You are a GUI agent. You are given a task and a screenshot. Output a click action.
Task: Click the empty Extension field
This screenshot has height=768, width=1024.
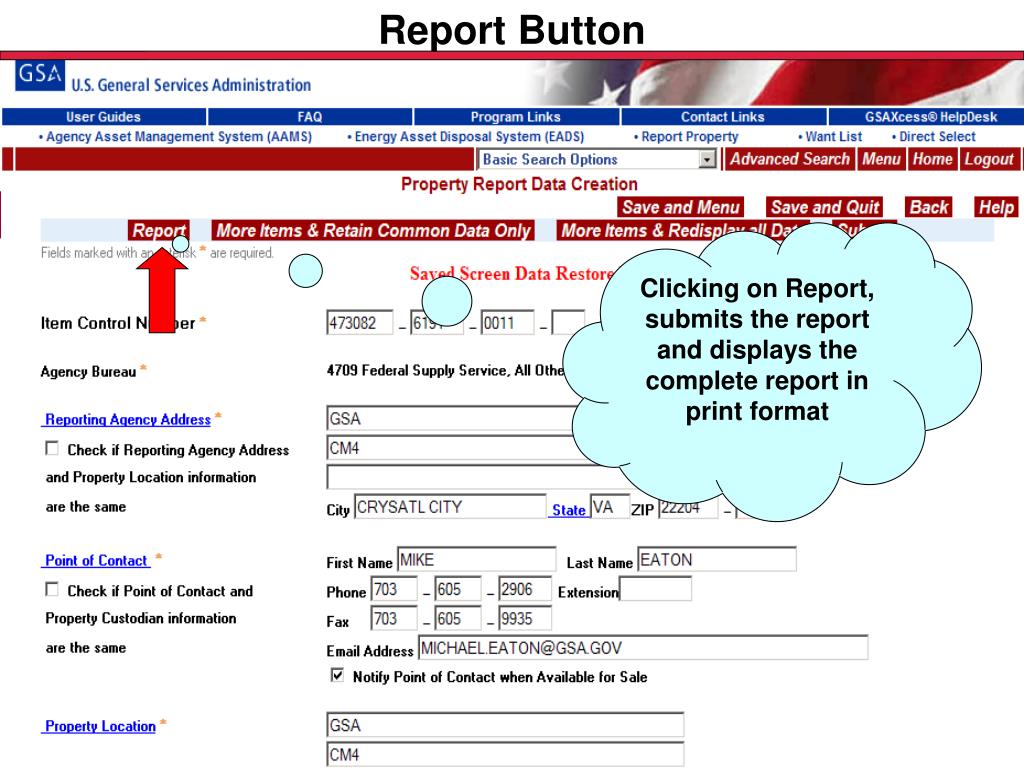655,589
